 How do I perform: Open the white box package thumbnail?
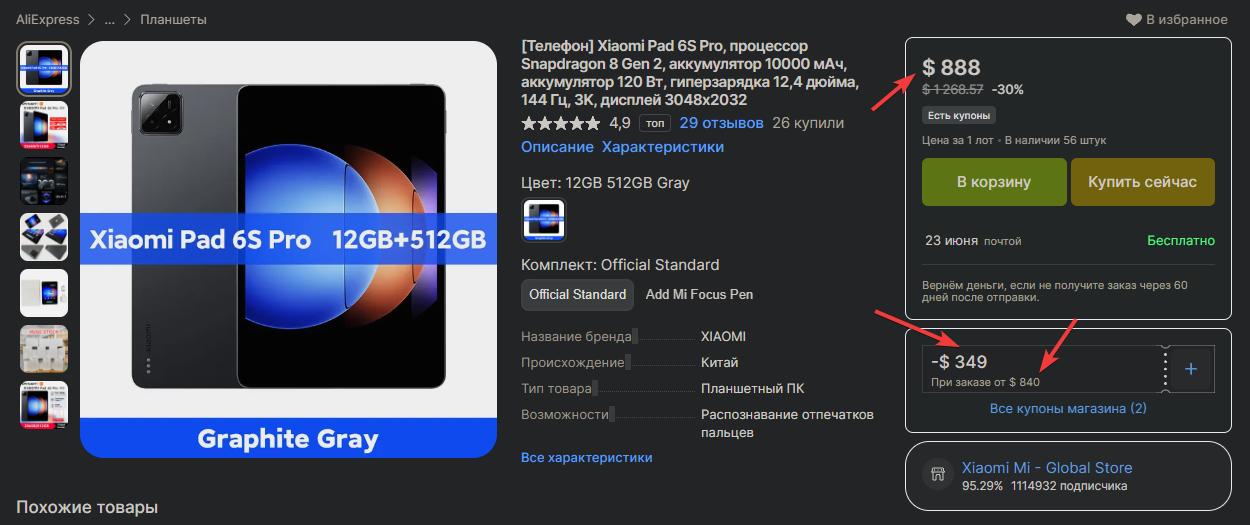click(44, 293)
